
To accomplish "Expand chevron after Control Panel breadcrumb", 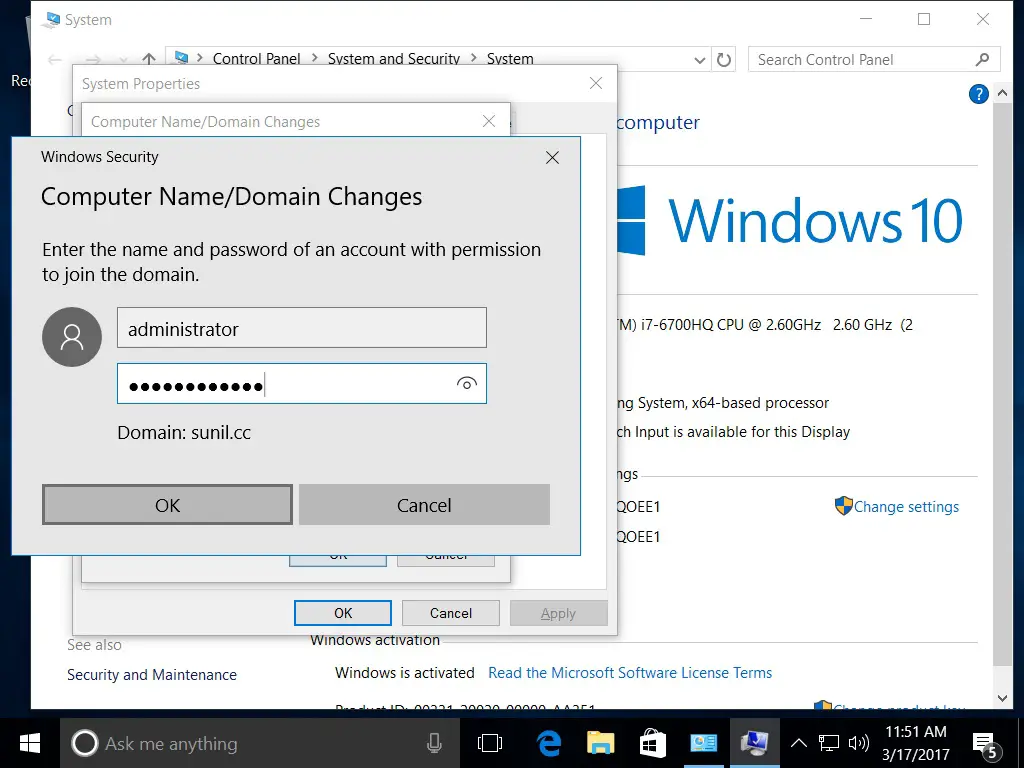I will point(314,58).
